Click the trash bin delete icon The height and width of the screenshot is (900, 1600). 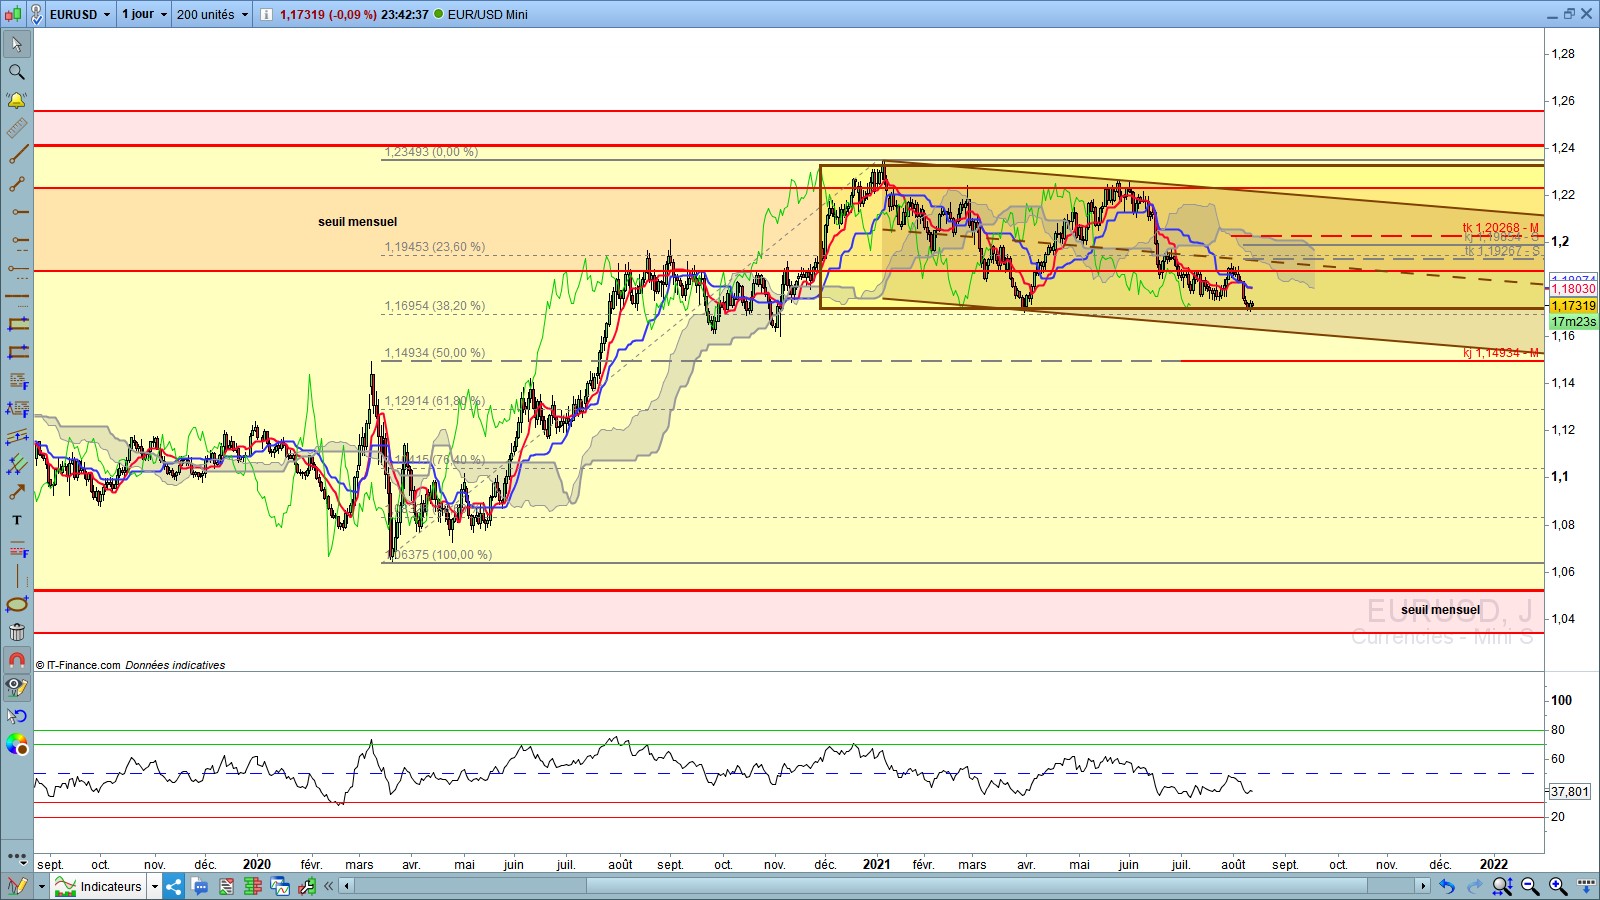(17, 632)
